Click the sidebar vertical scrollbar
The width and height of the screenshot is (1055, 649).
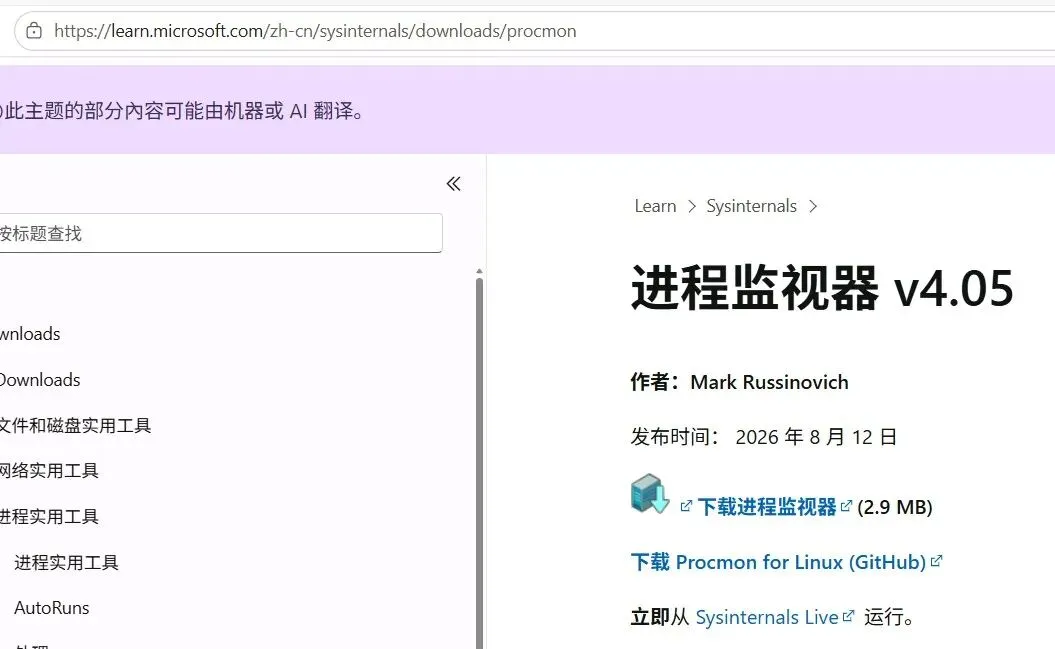[479, 461]
